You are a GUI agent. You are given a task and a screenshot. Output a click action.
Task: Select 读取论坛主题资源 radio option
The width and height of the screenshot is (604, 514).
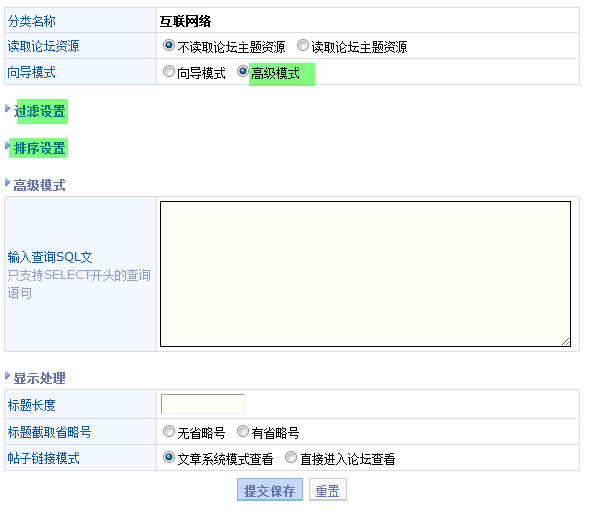click(x=303, y=46)
